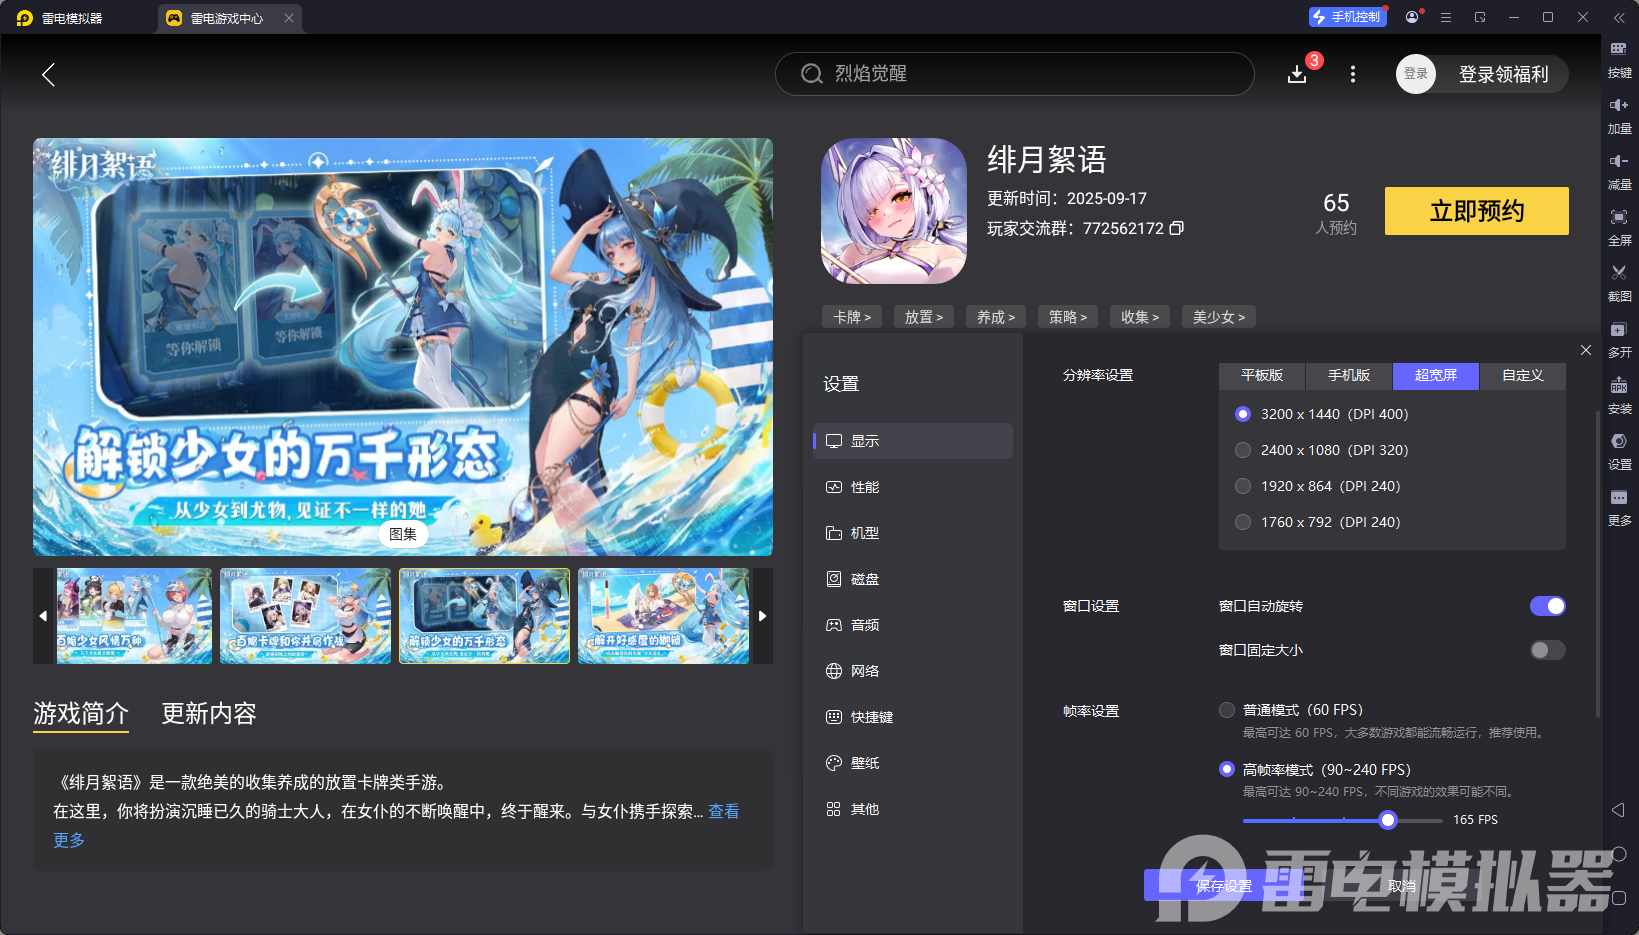Click the 烈焰觉醒 search field

coord(1014,73)
